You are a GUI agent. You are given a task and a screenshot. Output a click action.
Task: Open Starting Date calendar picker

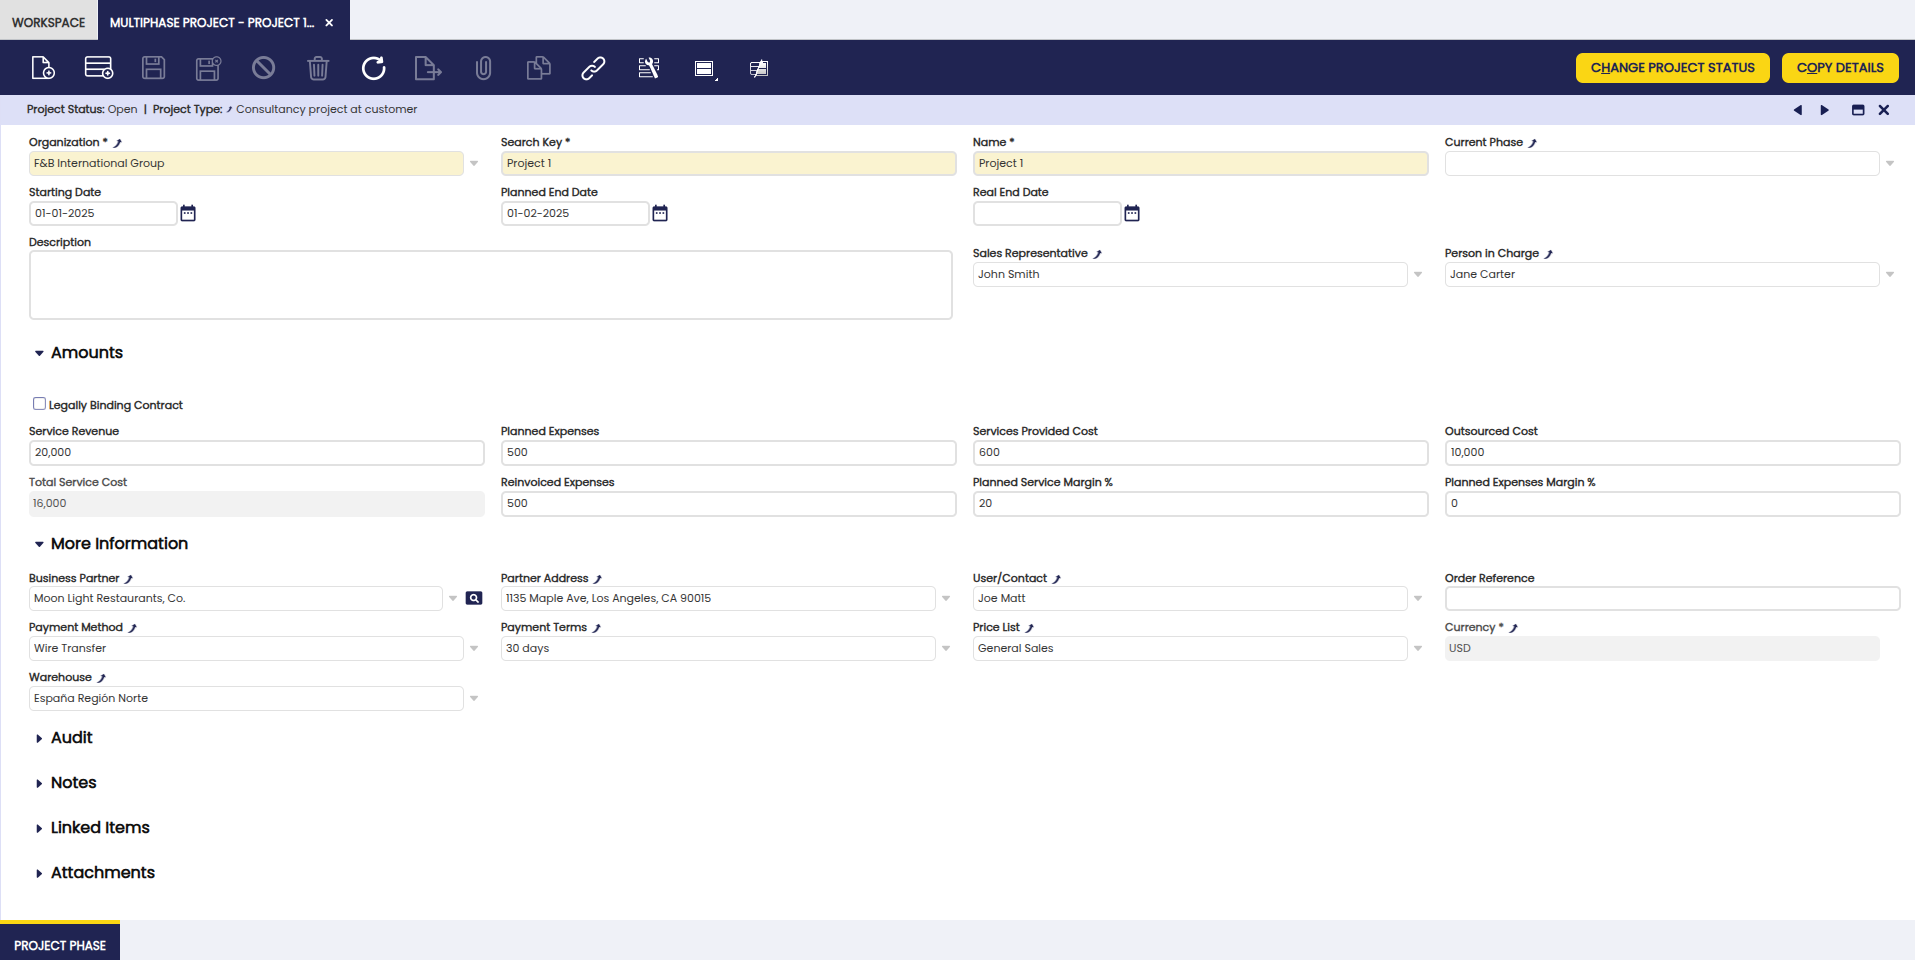coord(188,213)
